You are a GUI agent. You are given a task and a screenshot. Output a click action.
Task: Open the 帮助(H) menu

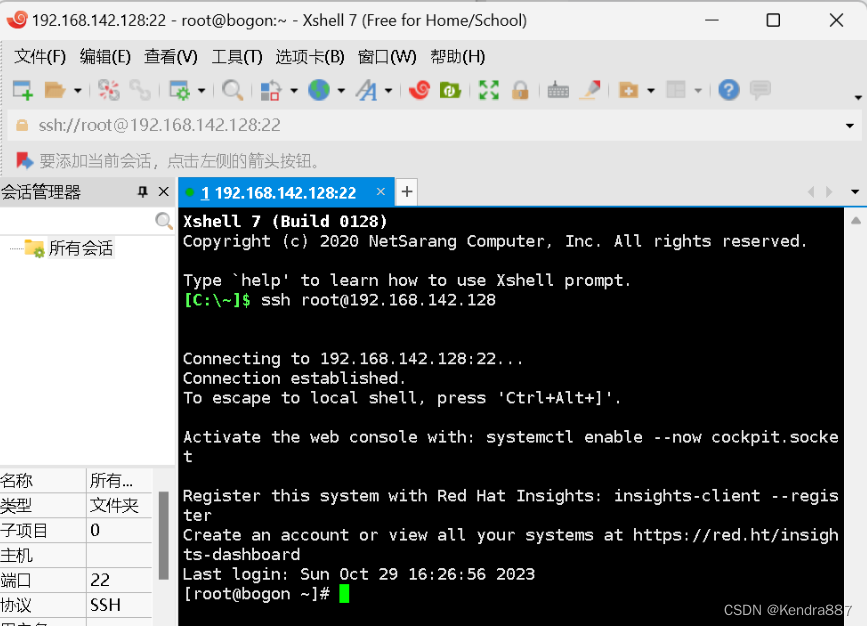[x=457, y=56]
